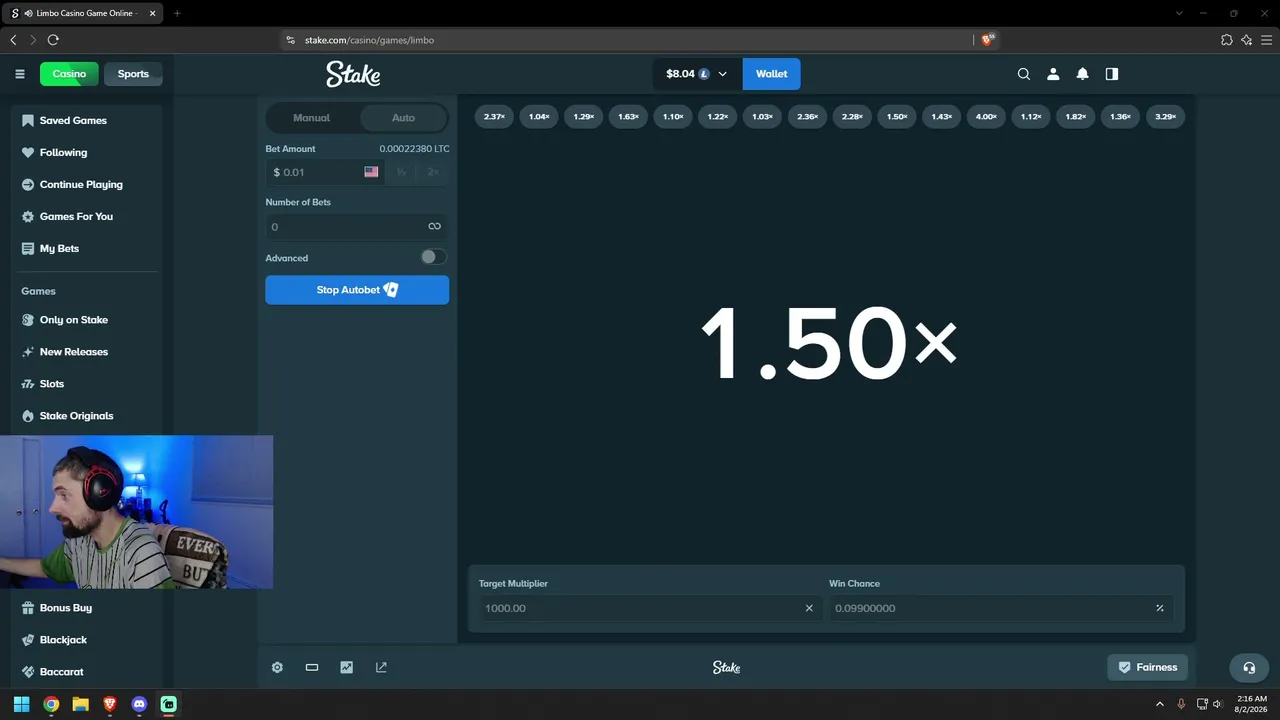Open the Wallet

coord(771,74)
